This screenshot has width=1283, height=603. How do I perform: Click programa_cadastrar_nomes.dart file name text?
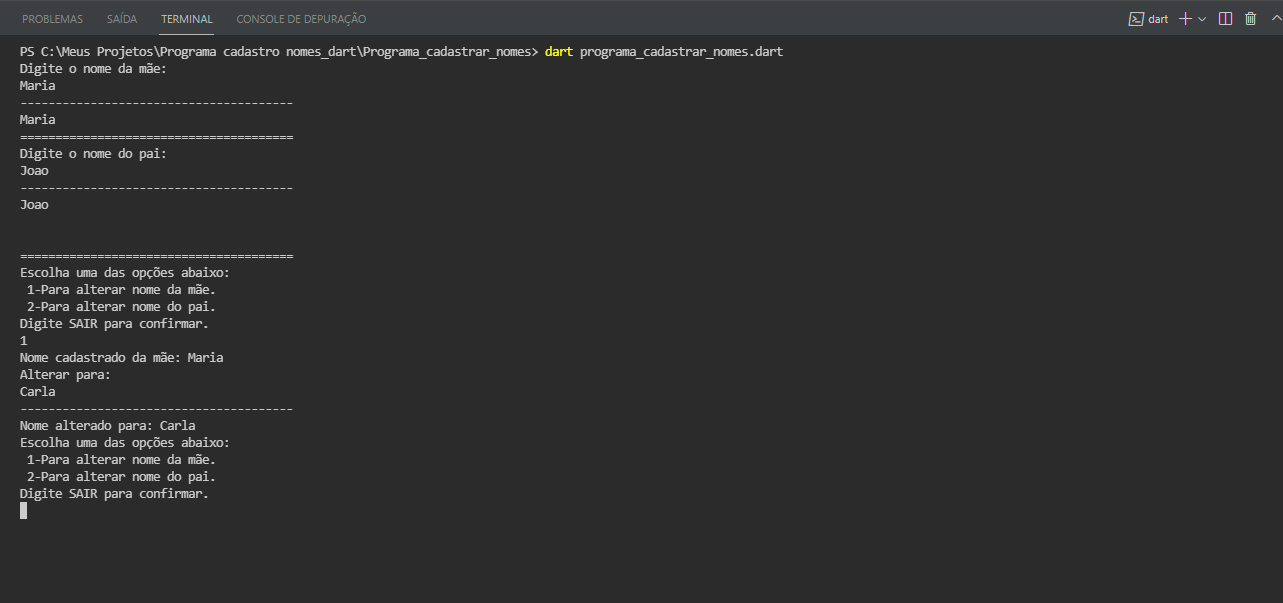pyautogui.click(x=681, y=52)
